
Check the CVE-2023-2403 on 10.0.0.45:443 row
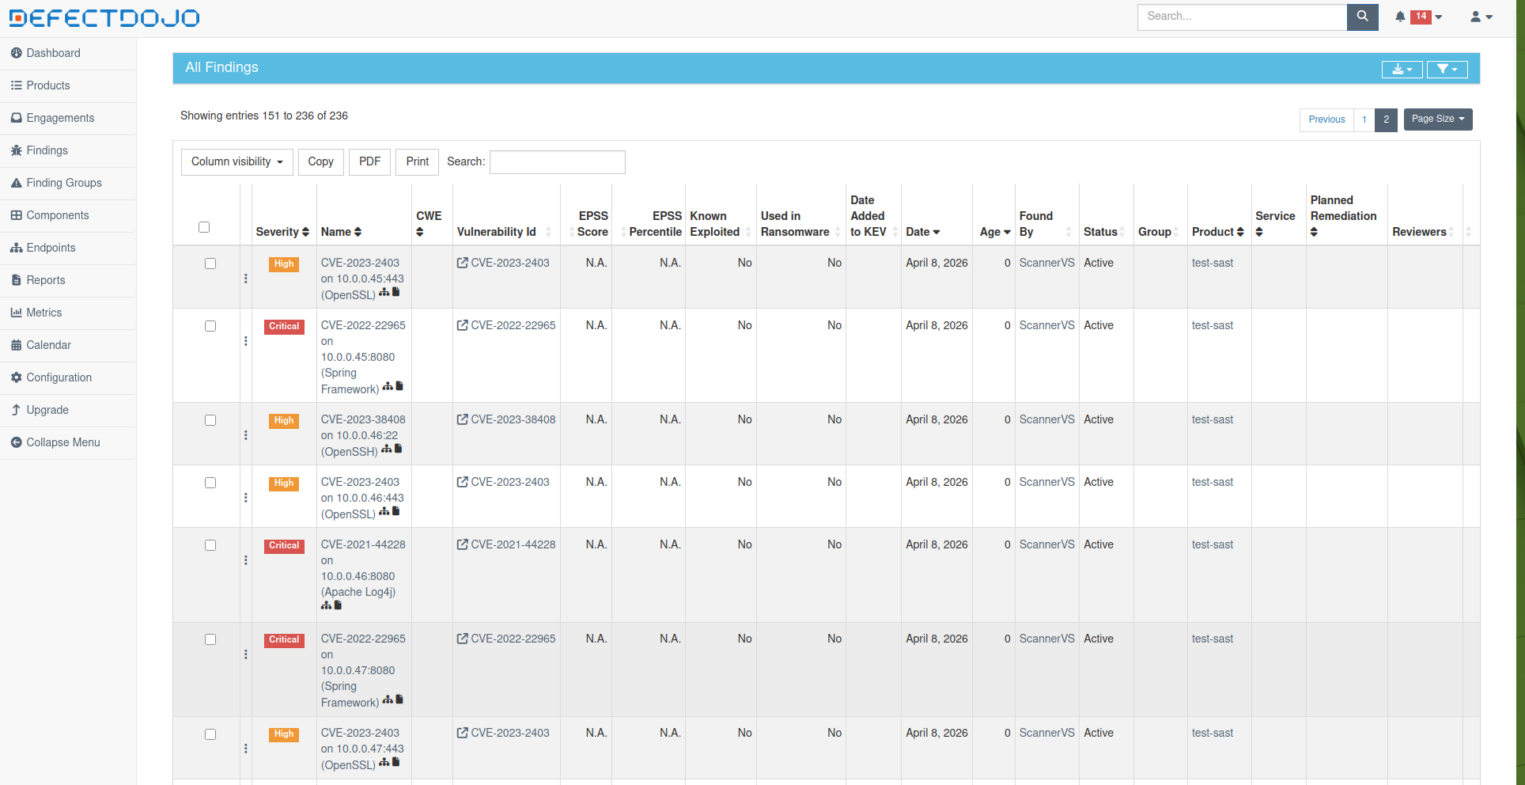coord(210,264)
